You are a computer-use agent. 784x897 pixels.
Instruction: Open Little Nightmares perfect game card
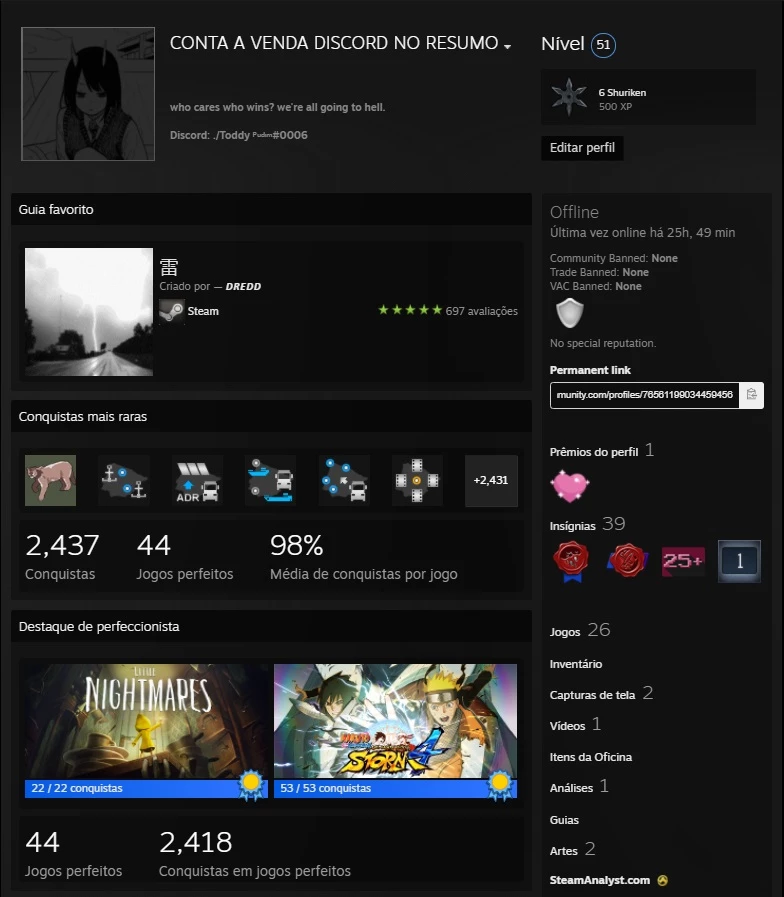pos(146,731)
